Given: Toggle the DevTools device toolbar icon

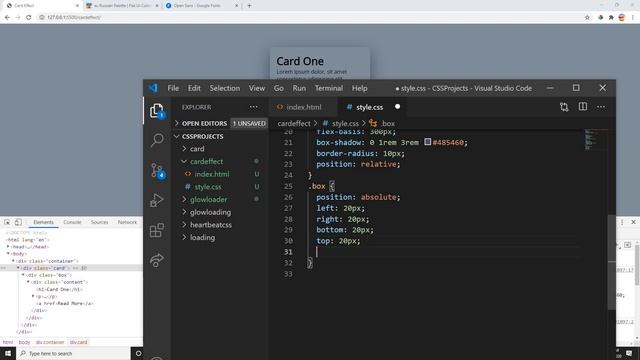Looking at the screenshot, I should 18,222.
